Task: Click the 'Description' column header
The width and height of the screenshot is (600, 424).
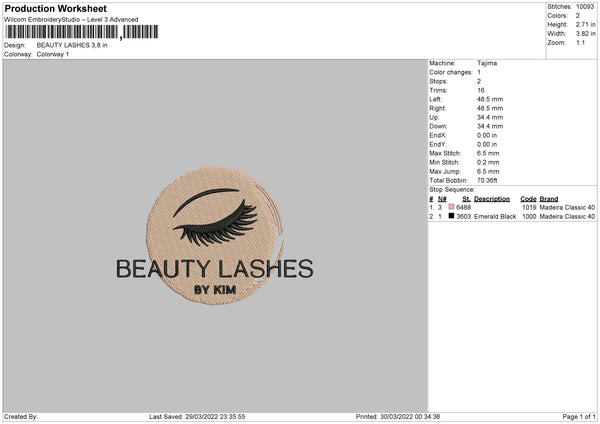Action: click(x=492, y=199)
